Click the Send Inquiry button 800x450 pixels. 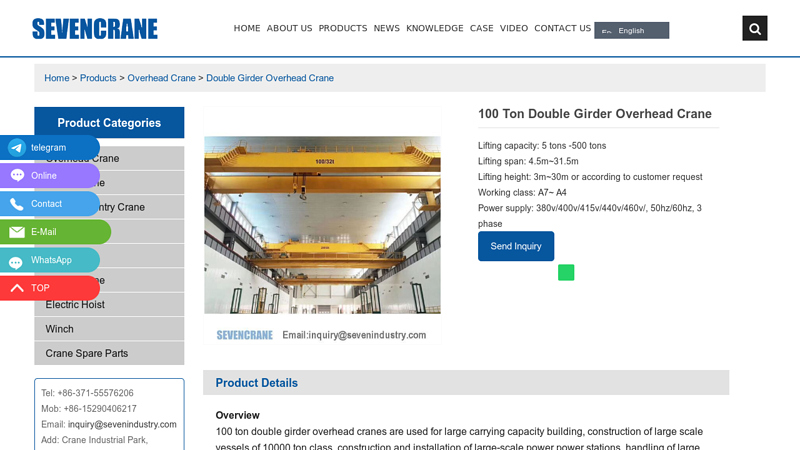pos(516,246)
